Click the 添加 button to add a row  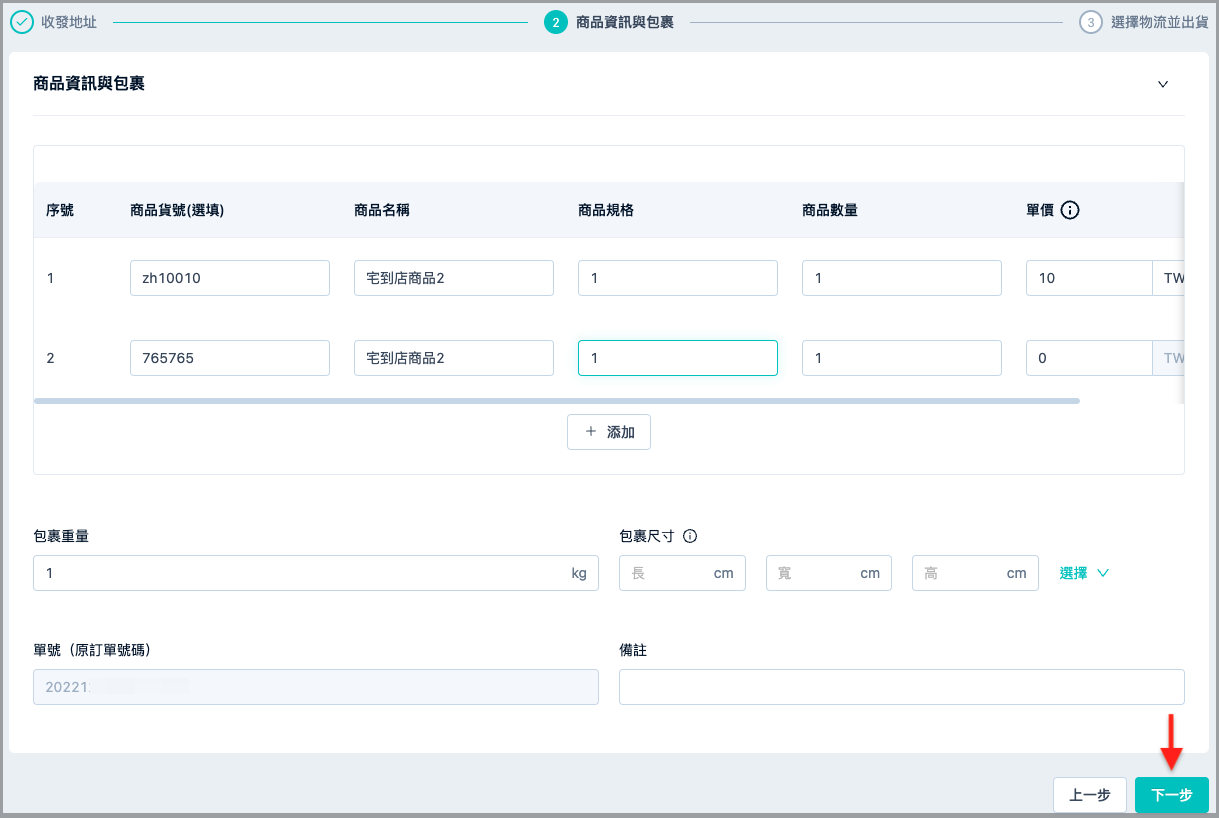[x=609, y=432]
